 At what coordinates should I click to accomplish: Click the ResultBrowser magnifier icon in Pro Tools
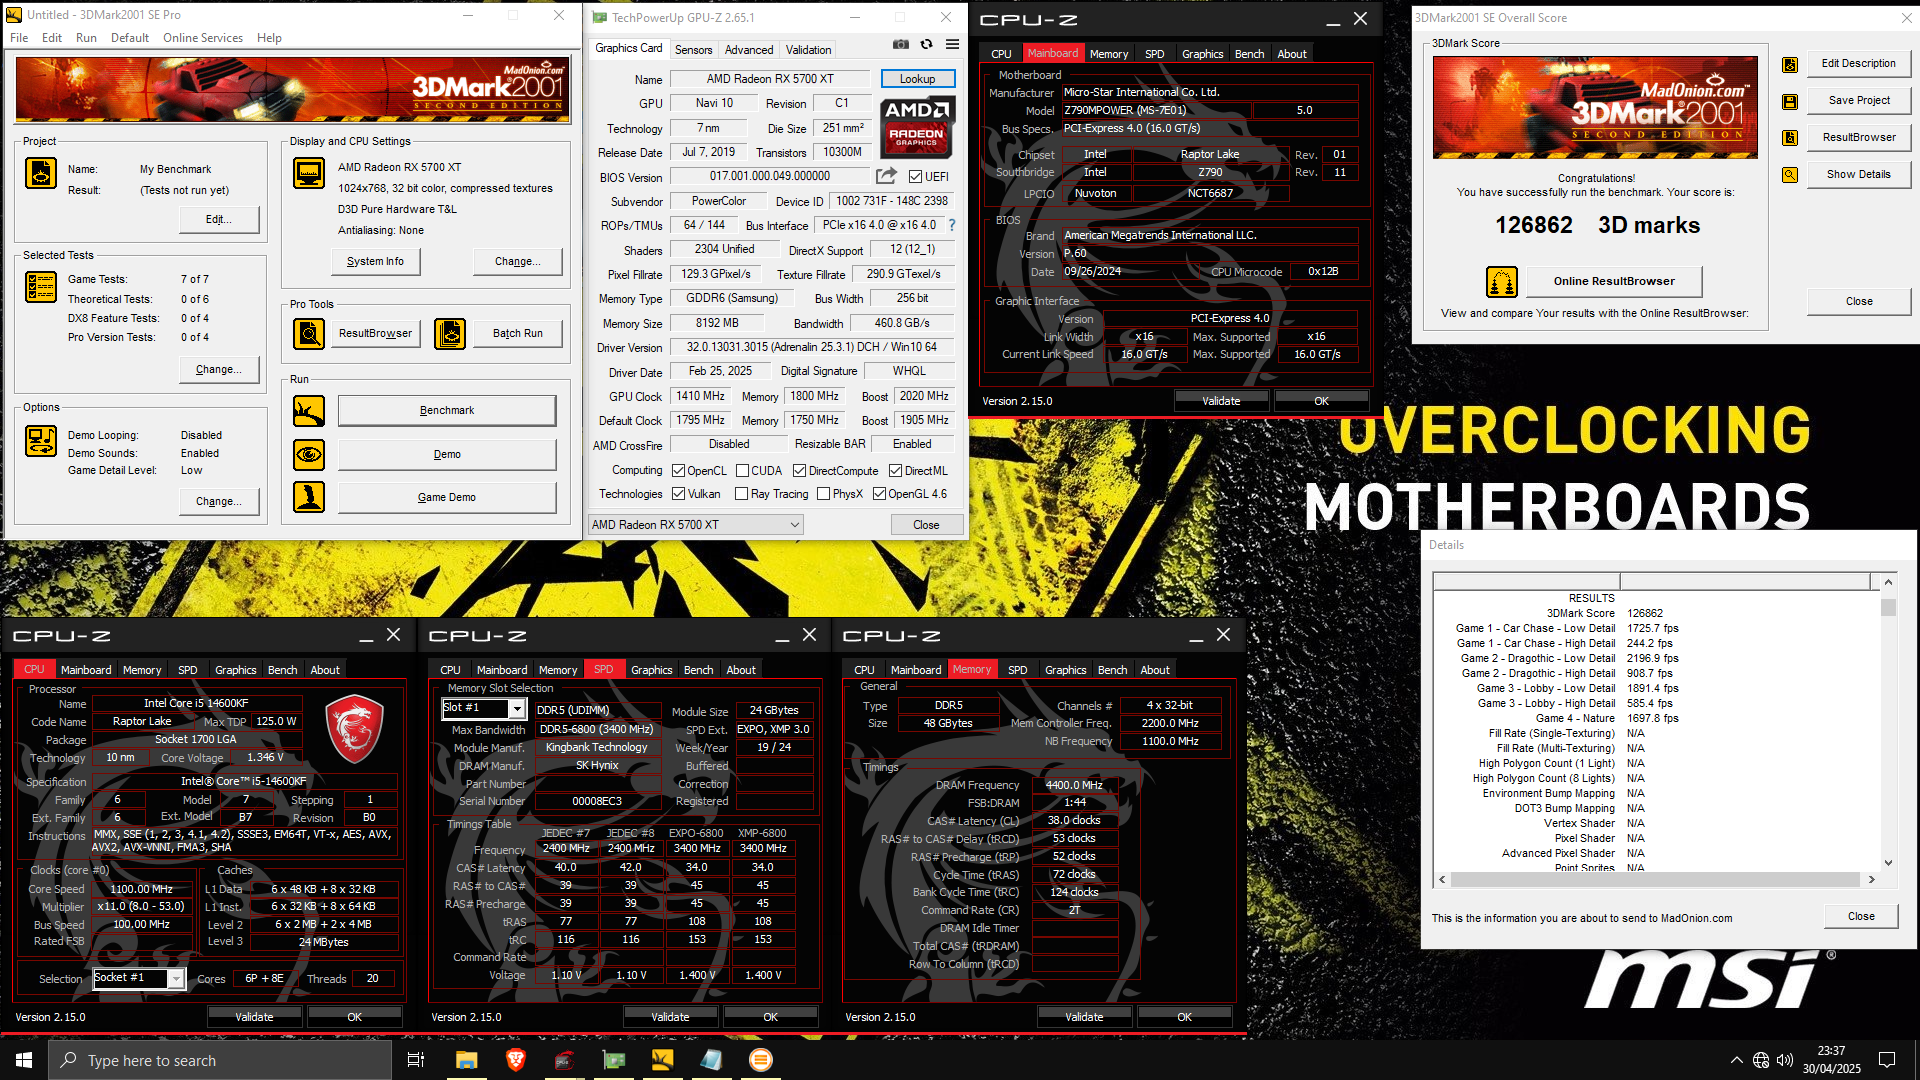tap(309, 333)
